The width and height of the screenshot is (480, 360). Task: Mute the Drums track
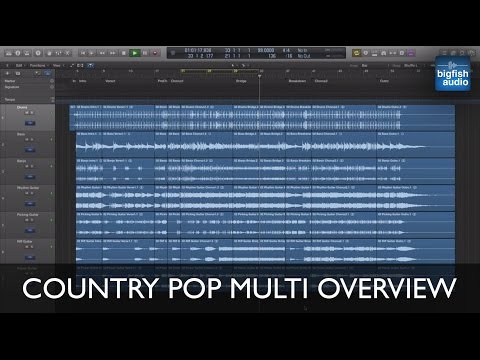click(27, 113)
